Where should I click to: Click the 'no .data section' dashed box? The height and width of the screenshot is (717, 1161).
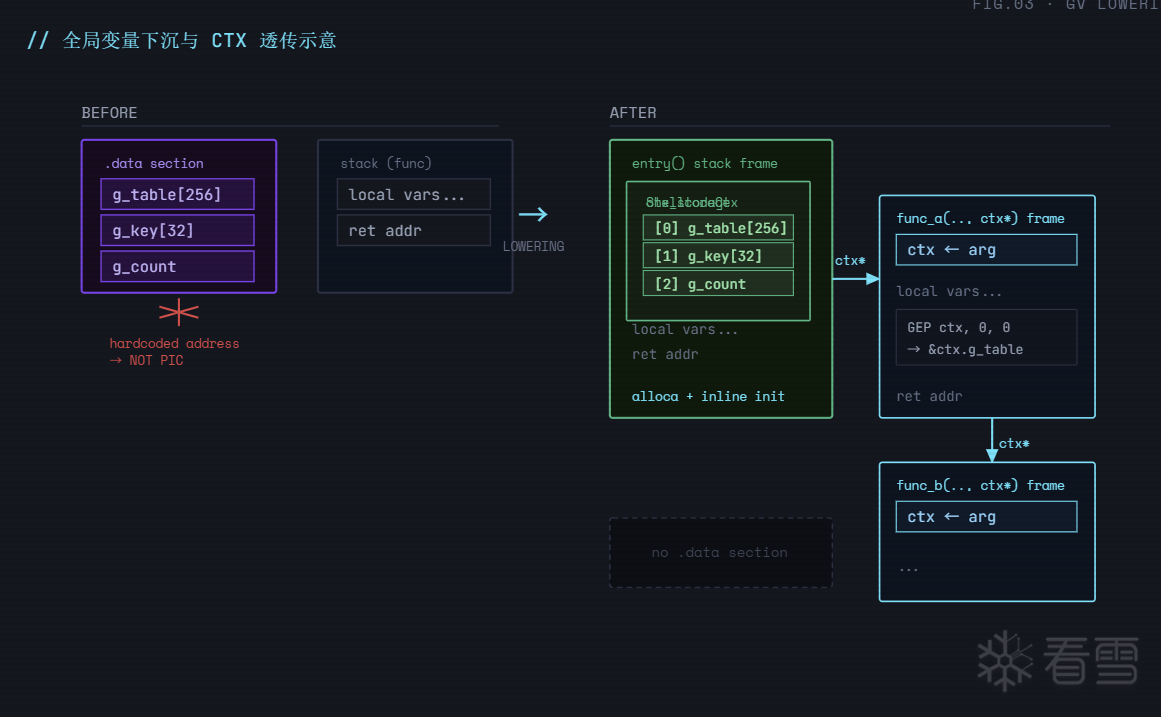pos(720,553)
